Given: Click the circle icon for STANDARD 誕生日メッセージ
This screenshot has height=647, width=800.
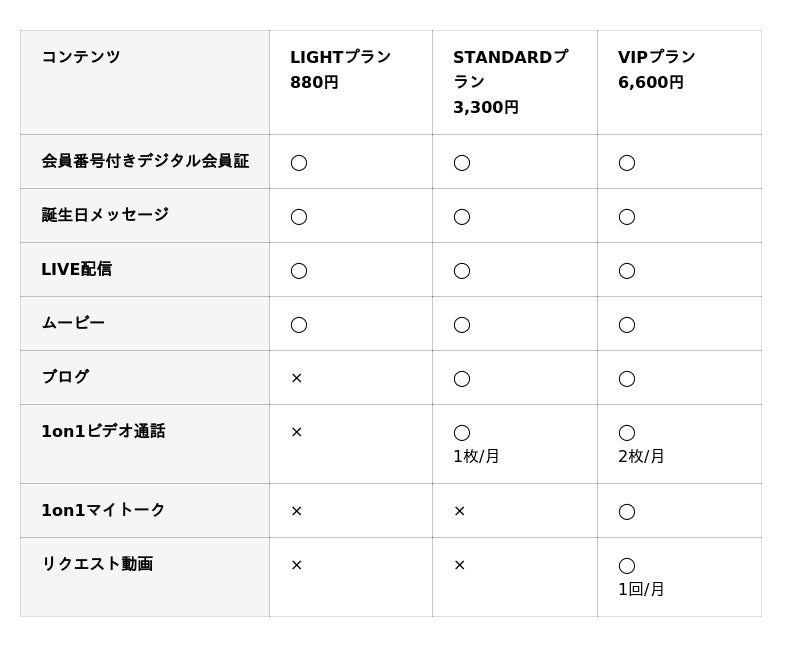Looking at the screenshot, I should point(461,216).
